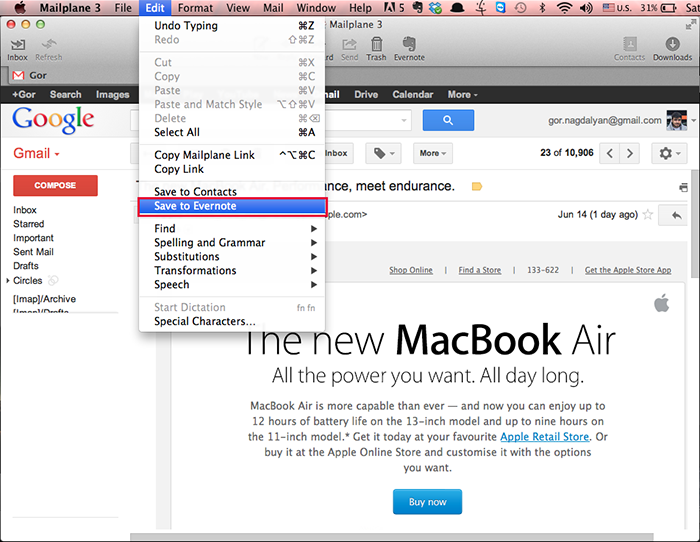The height and width of the screenshot is (542, 700).
Task: Click the Wi-Fi icon in the menu bar
Action: click(x=565, y=8)
